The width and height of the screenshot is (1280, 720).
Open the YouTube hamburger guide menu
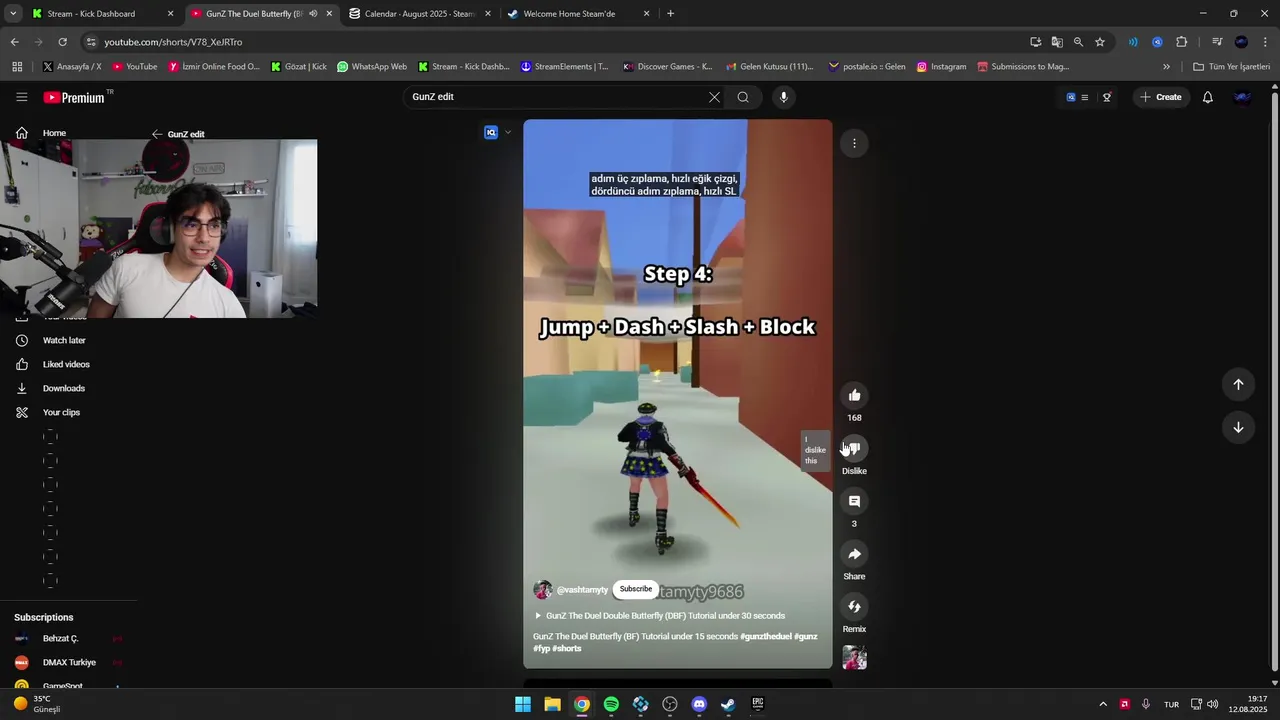(21, 97)
